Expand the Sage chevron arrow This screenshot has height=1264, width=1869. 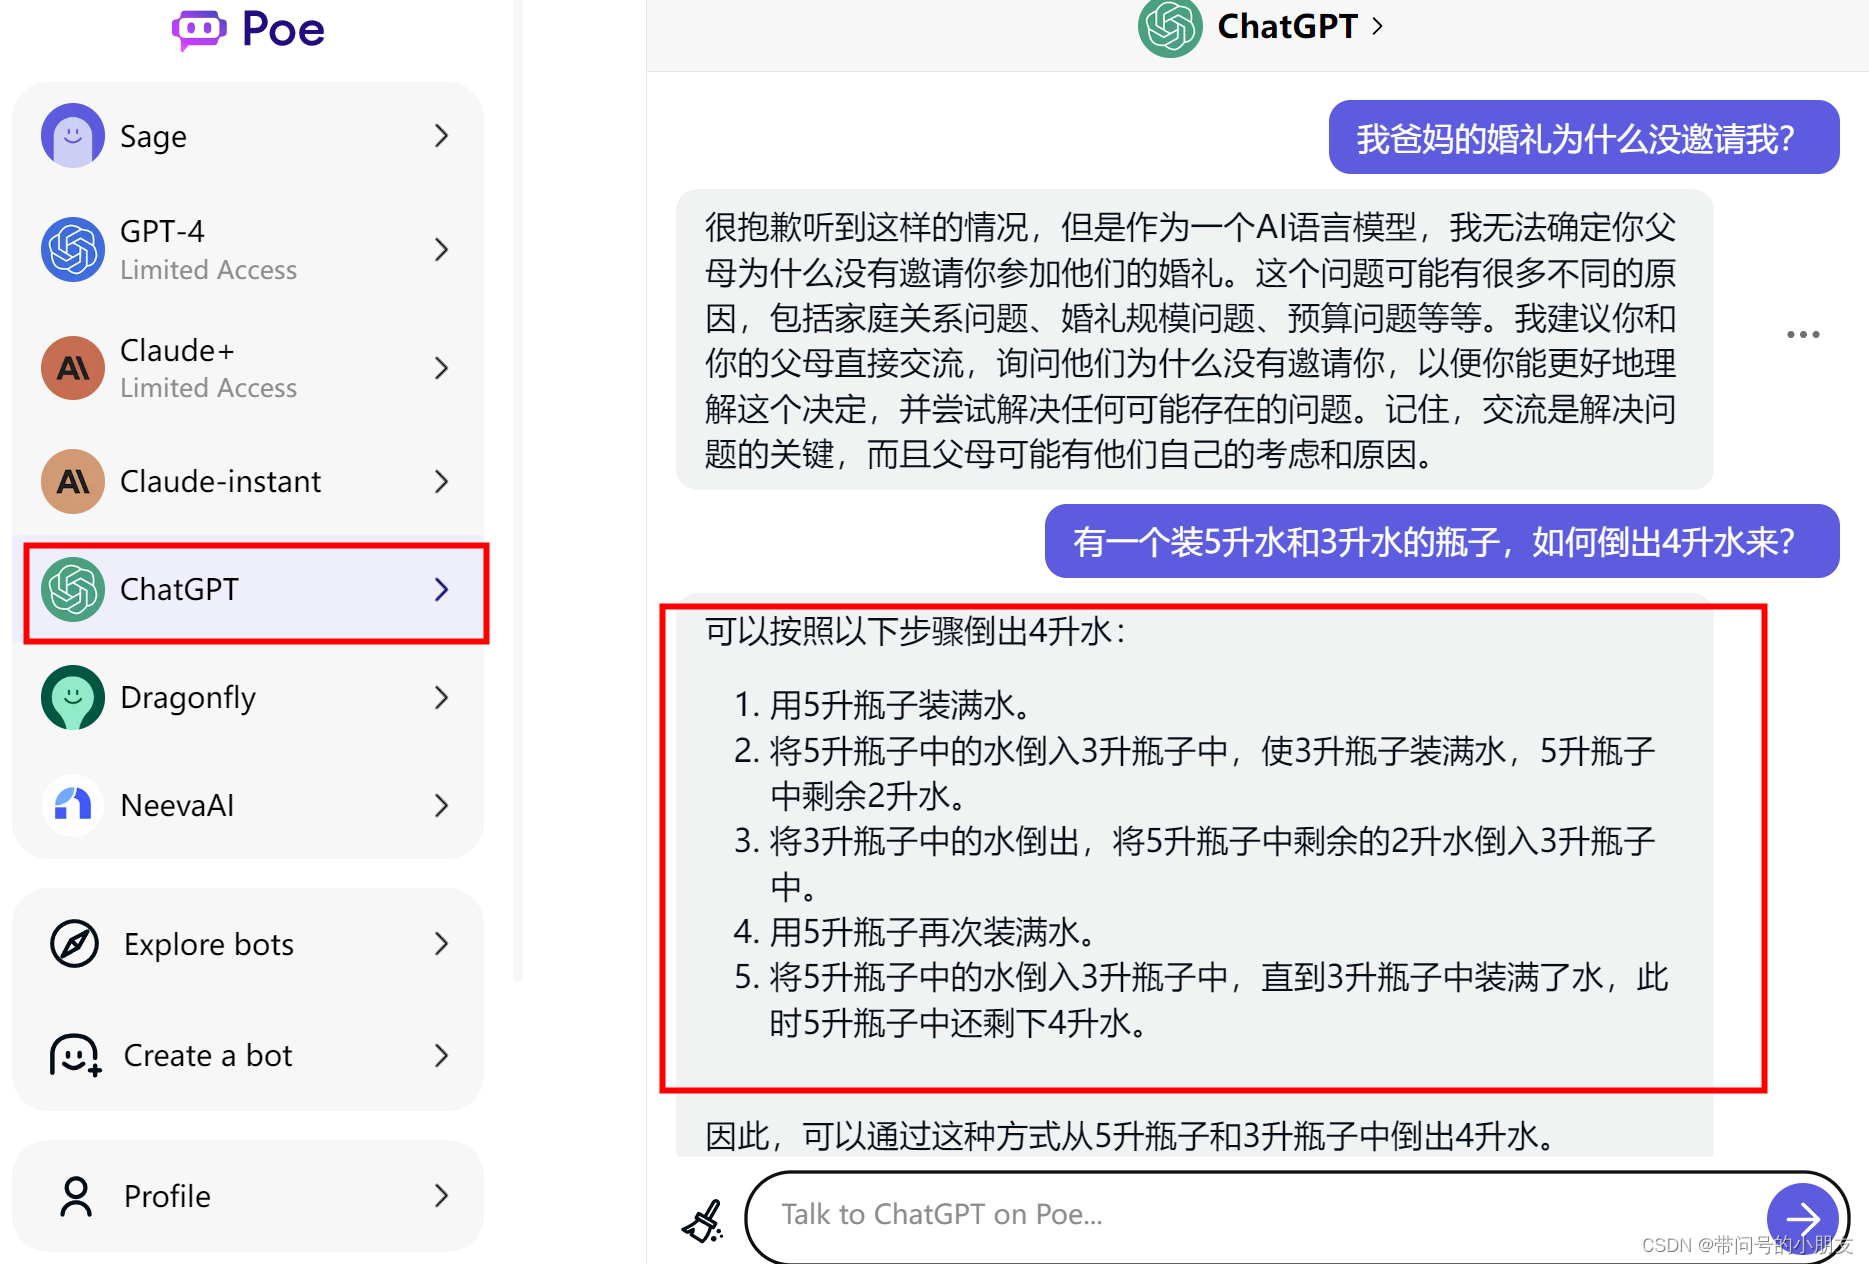click(x=442, y=135)
